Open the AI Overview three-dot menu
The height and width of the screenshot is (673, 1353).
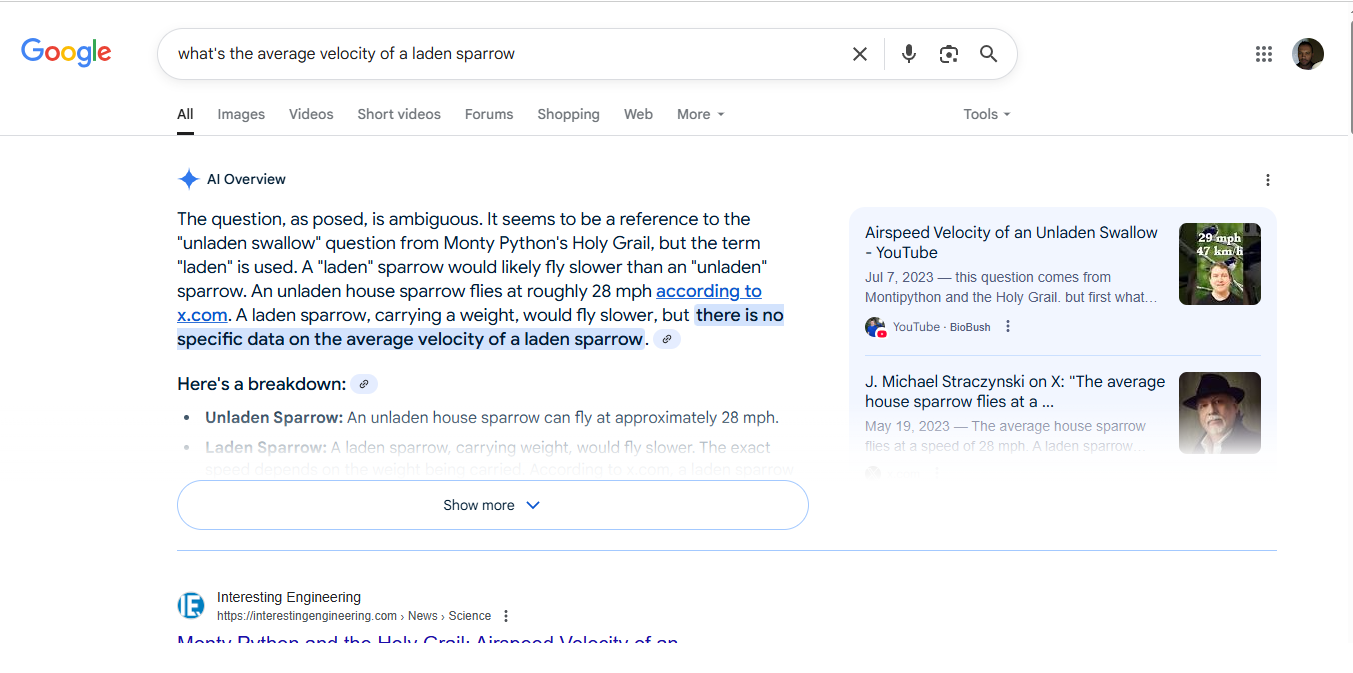tap(1268, 179)
